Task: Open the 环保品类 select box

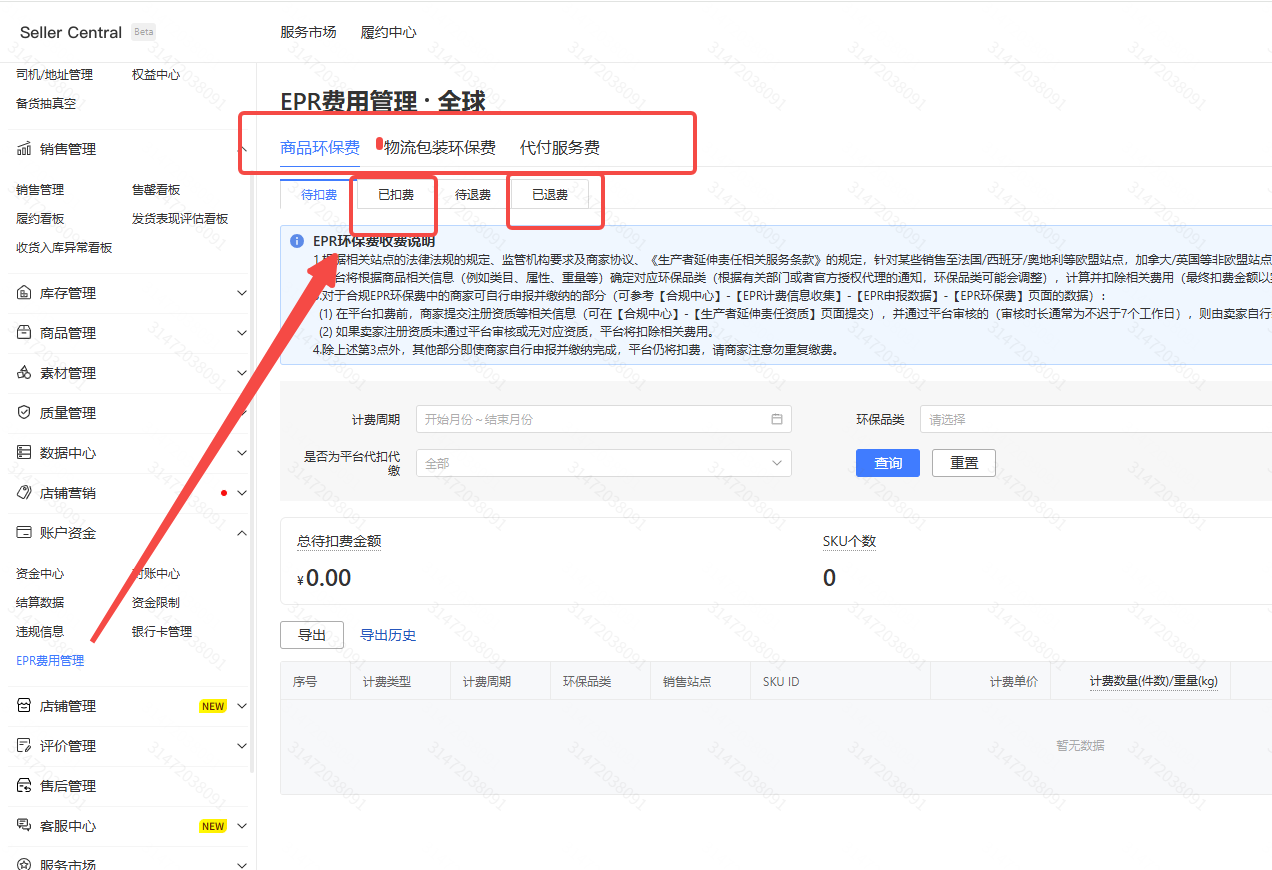Action: click(x=1095, y=419)
